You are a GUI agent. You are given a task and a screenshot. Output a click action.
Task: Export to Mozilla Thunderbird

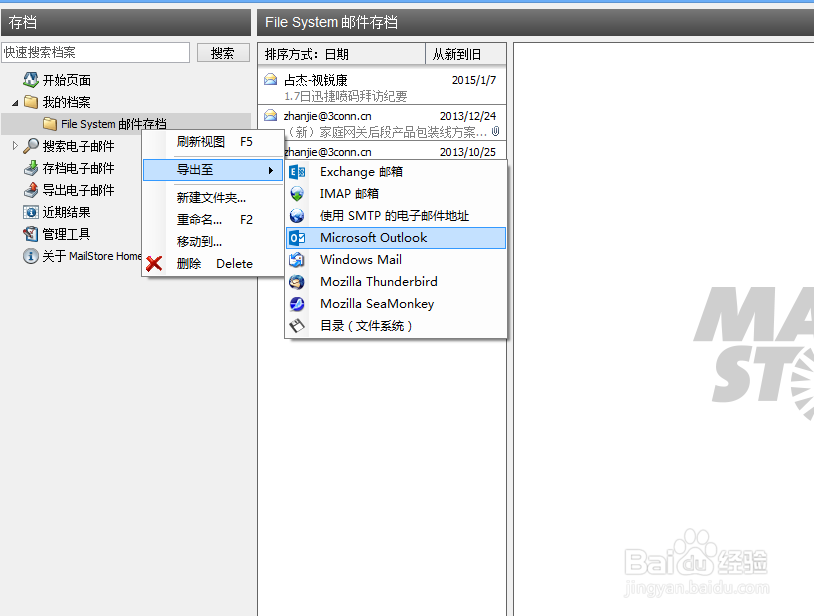[396, 282]
